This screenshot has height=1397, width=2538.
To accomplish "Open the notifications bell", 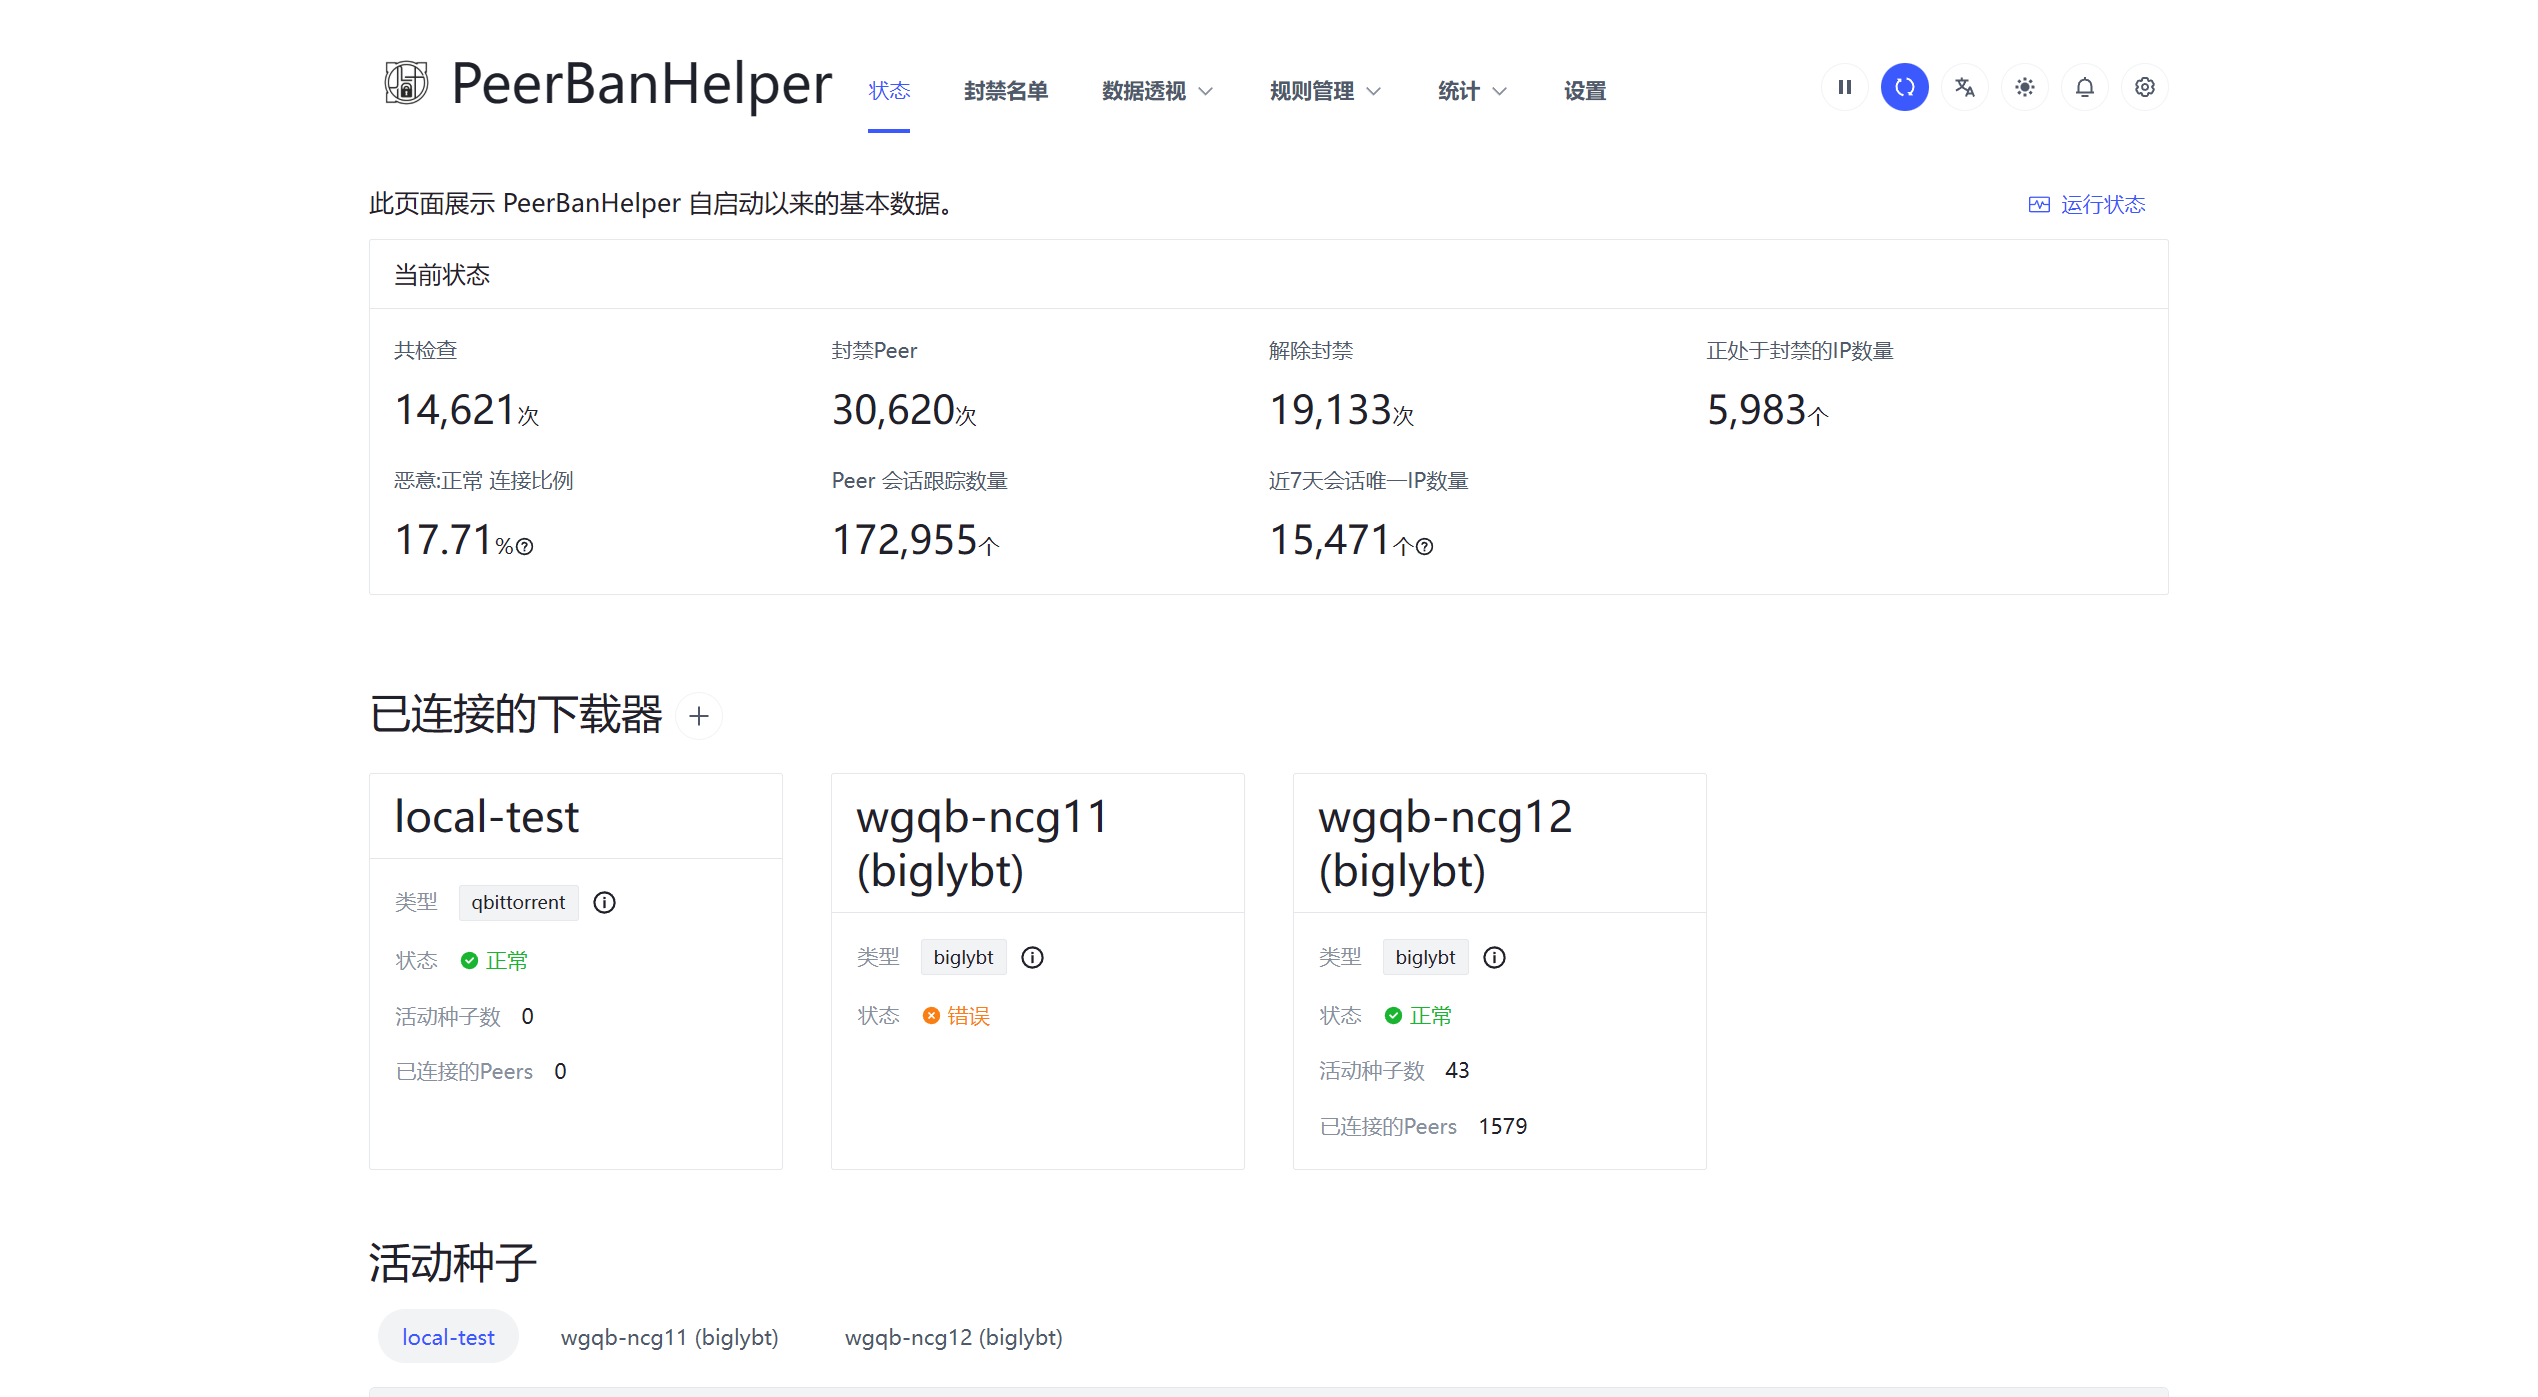I will point(2084,88).
